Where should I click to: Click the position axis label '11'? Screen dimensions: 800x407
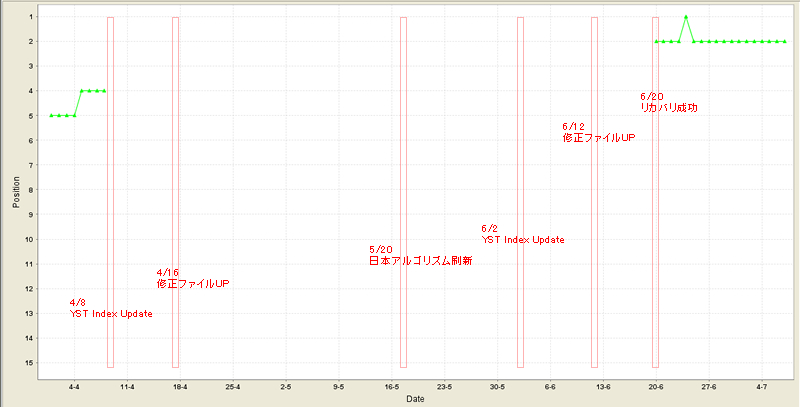pos(29,264)
